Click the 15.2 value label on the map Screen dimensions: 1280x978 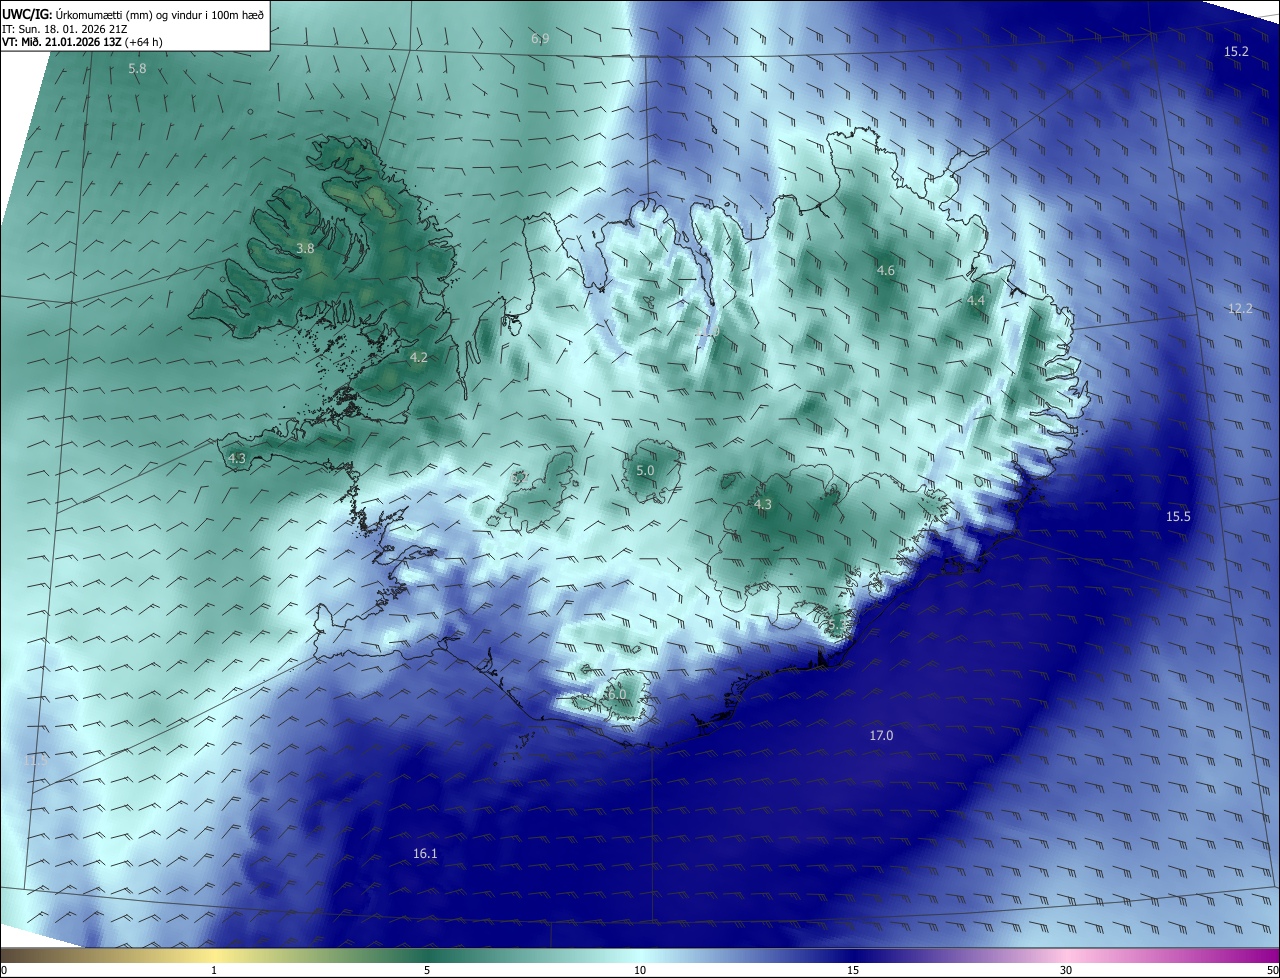pos(1236,51)
